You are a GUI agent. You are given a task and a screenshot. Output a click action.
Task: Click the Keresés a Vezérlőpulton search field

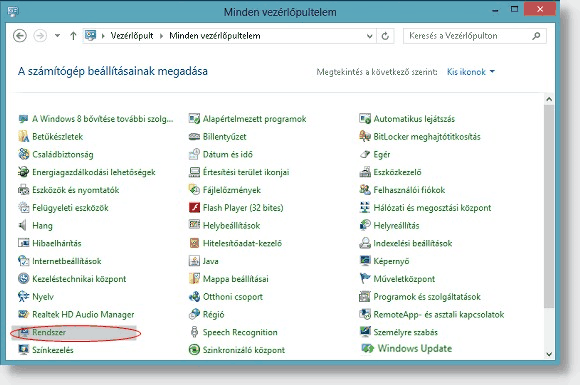(x=475, y=36)
